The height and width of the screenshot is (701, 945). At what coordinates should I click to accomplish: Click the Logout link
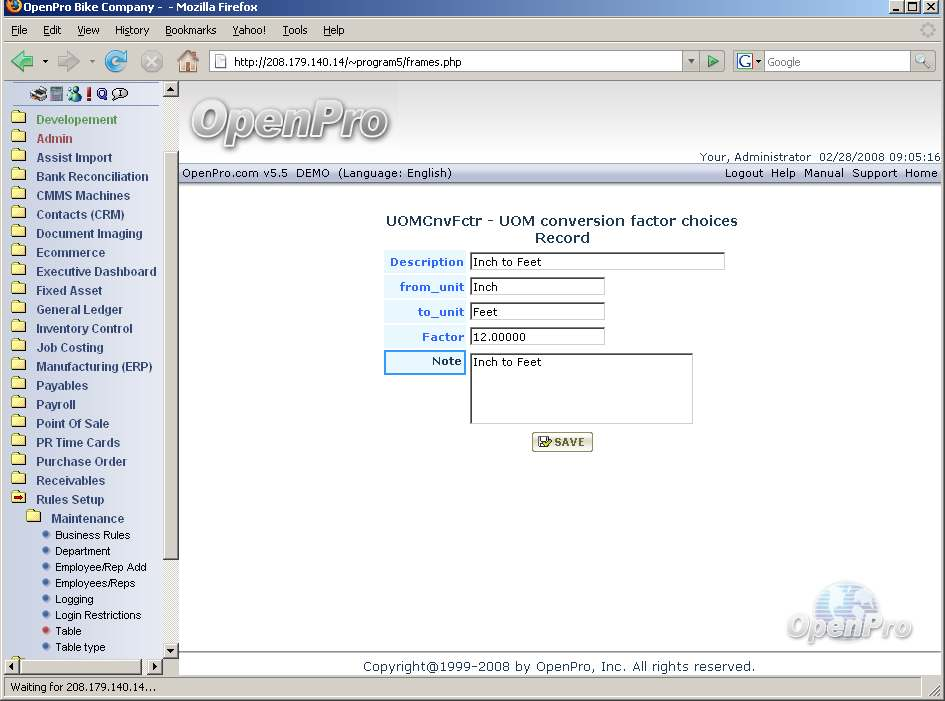coord(743,173)
